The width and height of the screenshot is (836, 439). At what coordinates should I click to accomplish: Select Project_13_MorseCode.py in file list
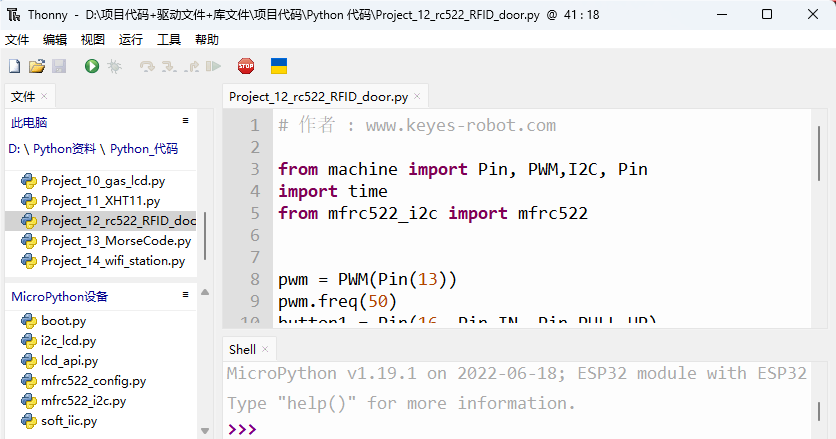(116, 241)
